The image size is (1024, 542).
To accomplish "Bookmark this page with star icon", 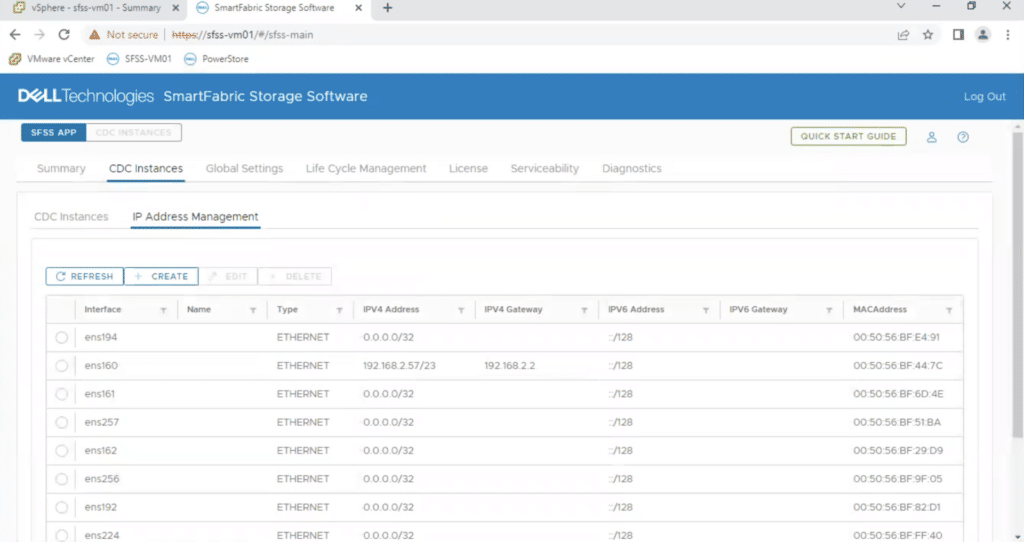I will click(x=927, y=35).
